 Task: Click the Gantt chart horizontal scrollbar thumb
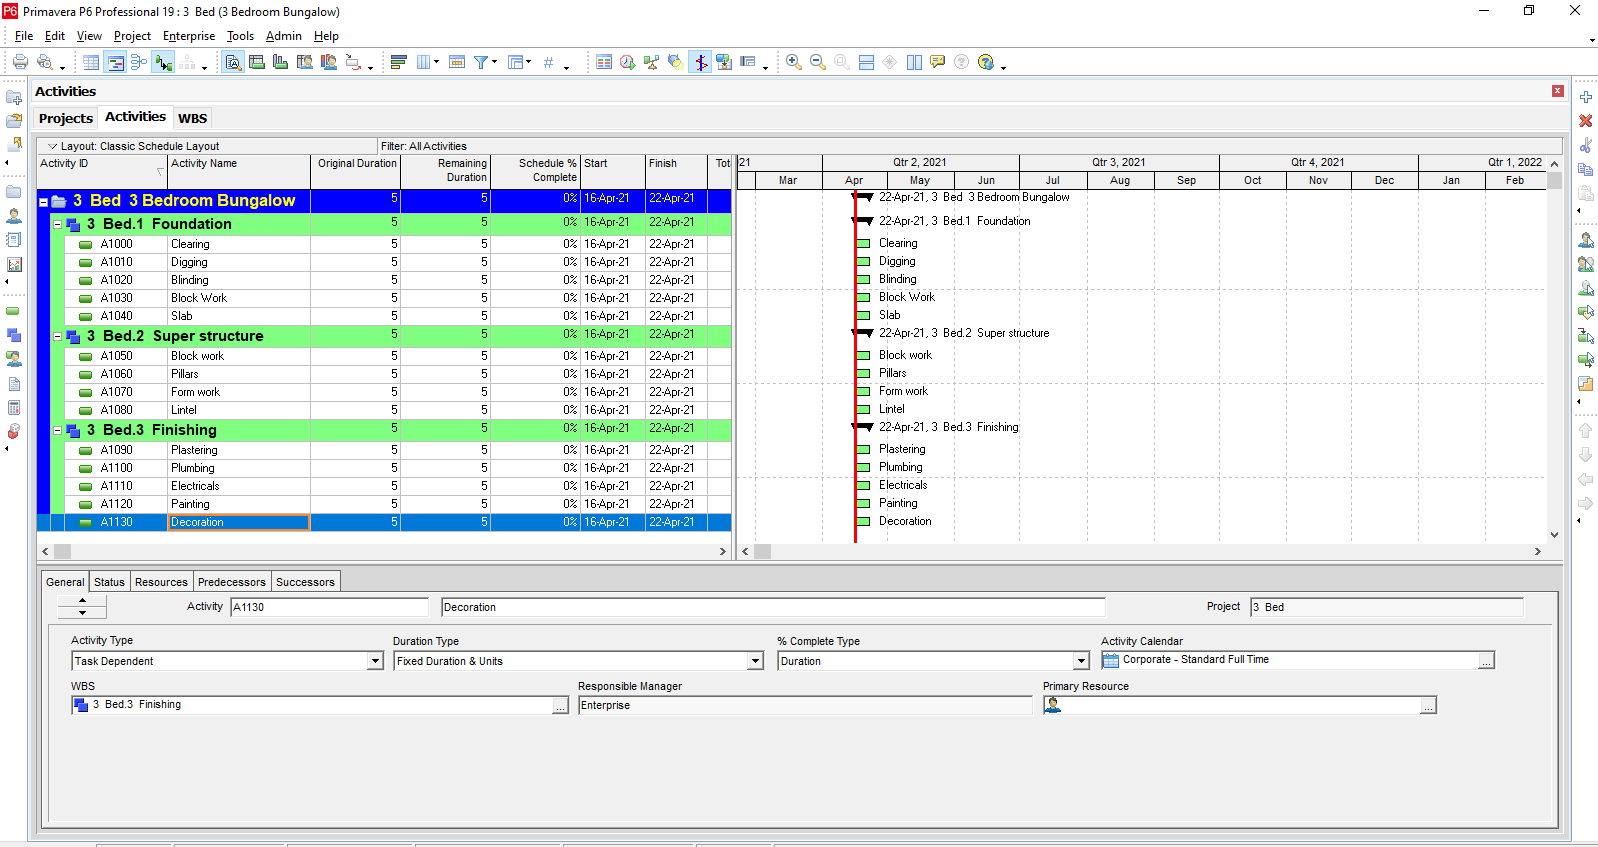point(763,551)
